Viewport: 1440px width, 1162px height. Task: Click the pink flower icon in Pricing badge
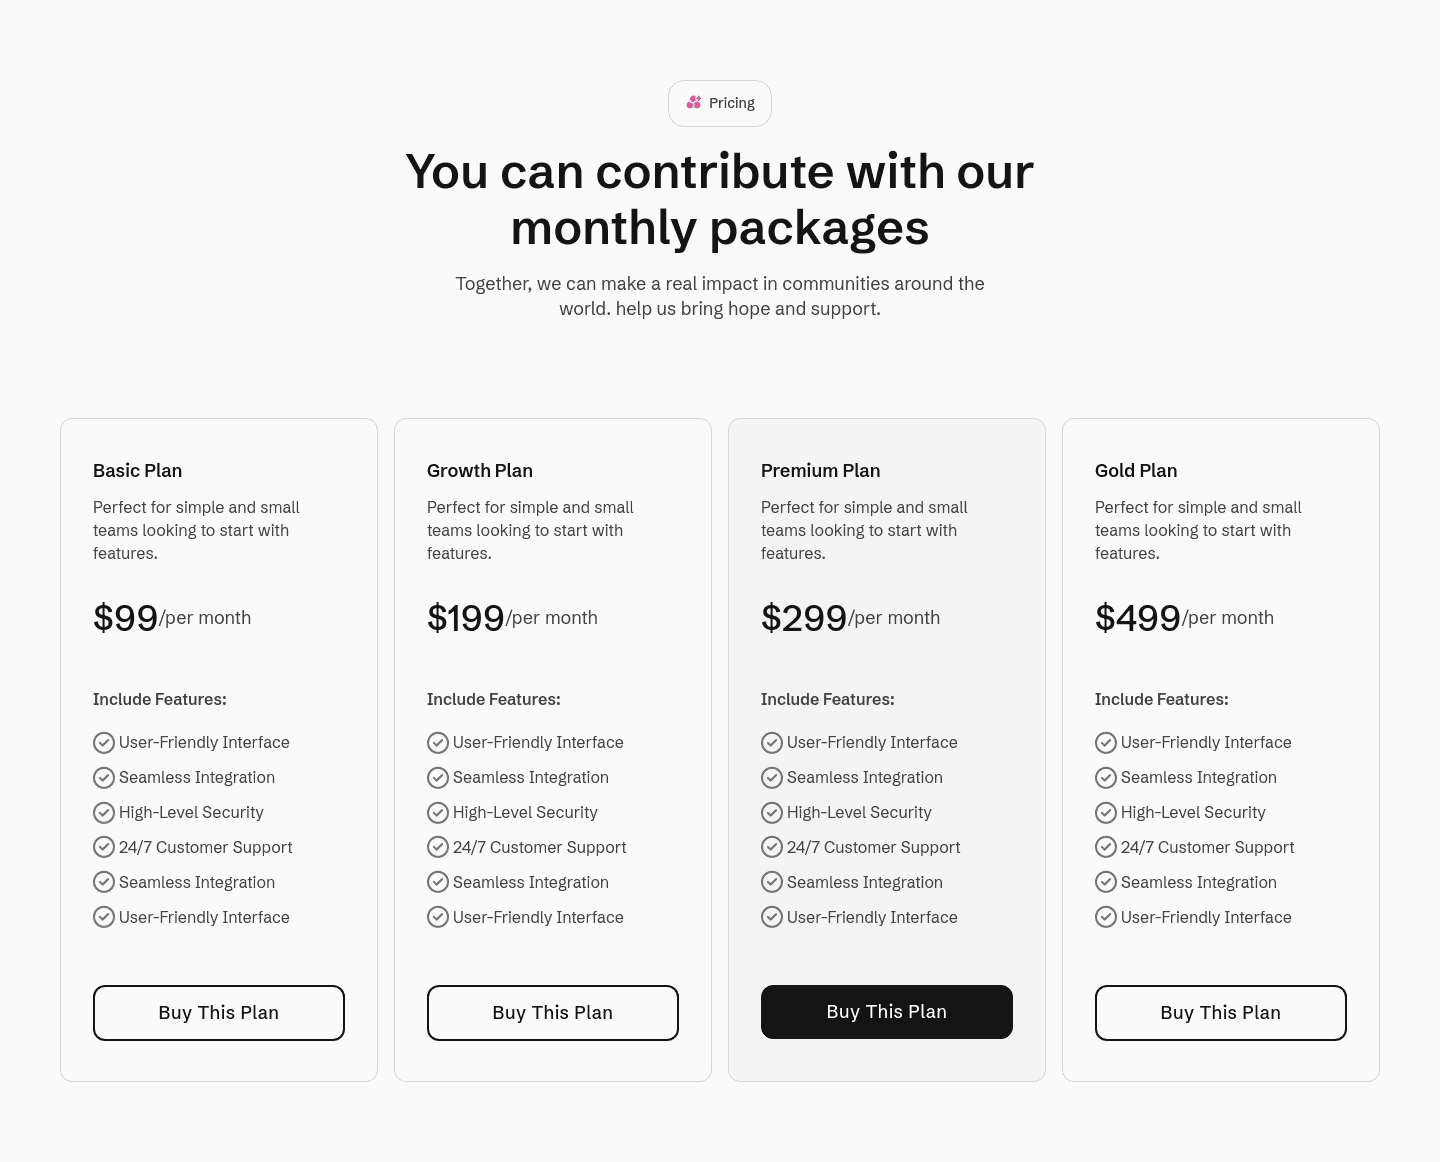[694, 102]
